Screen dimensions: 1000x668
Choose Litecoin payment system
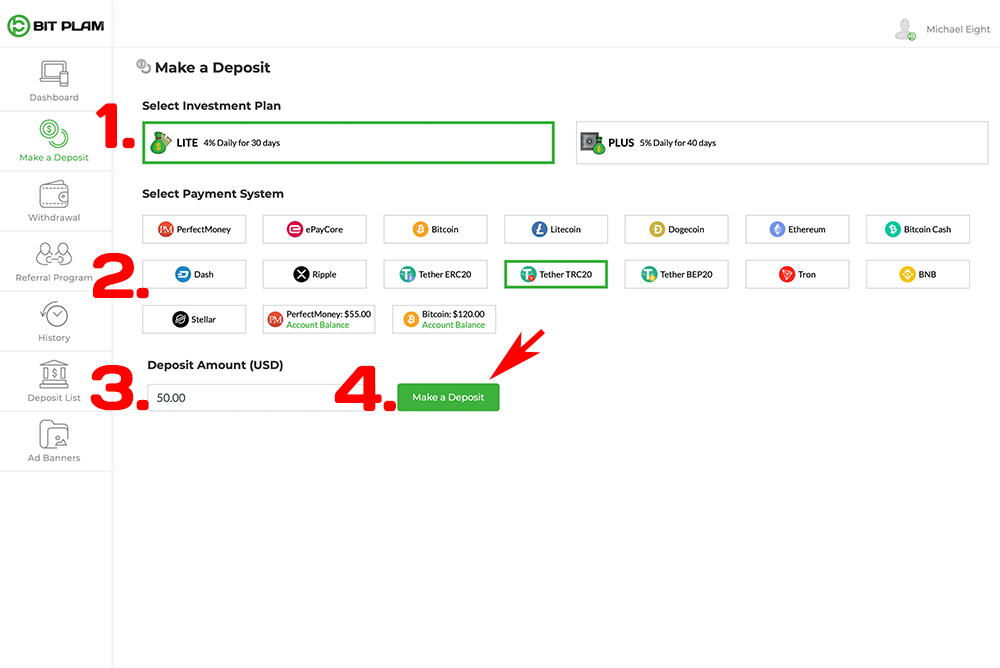pyautogui.click(x=555, y=229)
